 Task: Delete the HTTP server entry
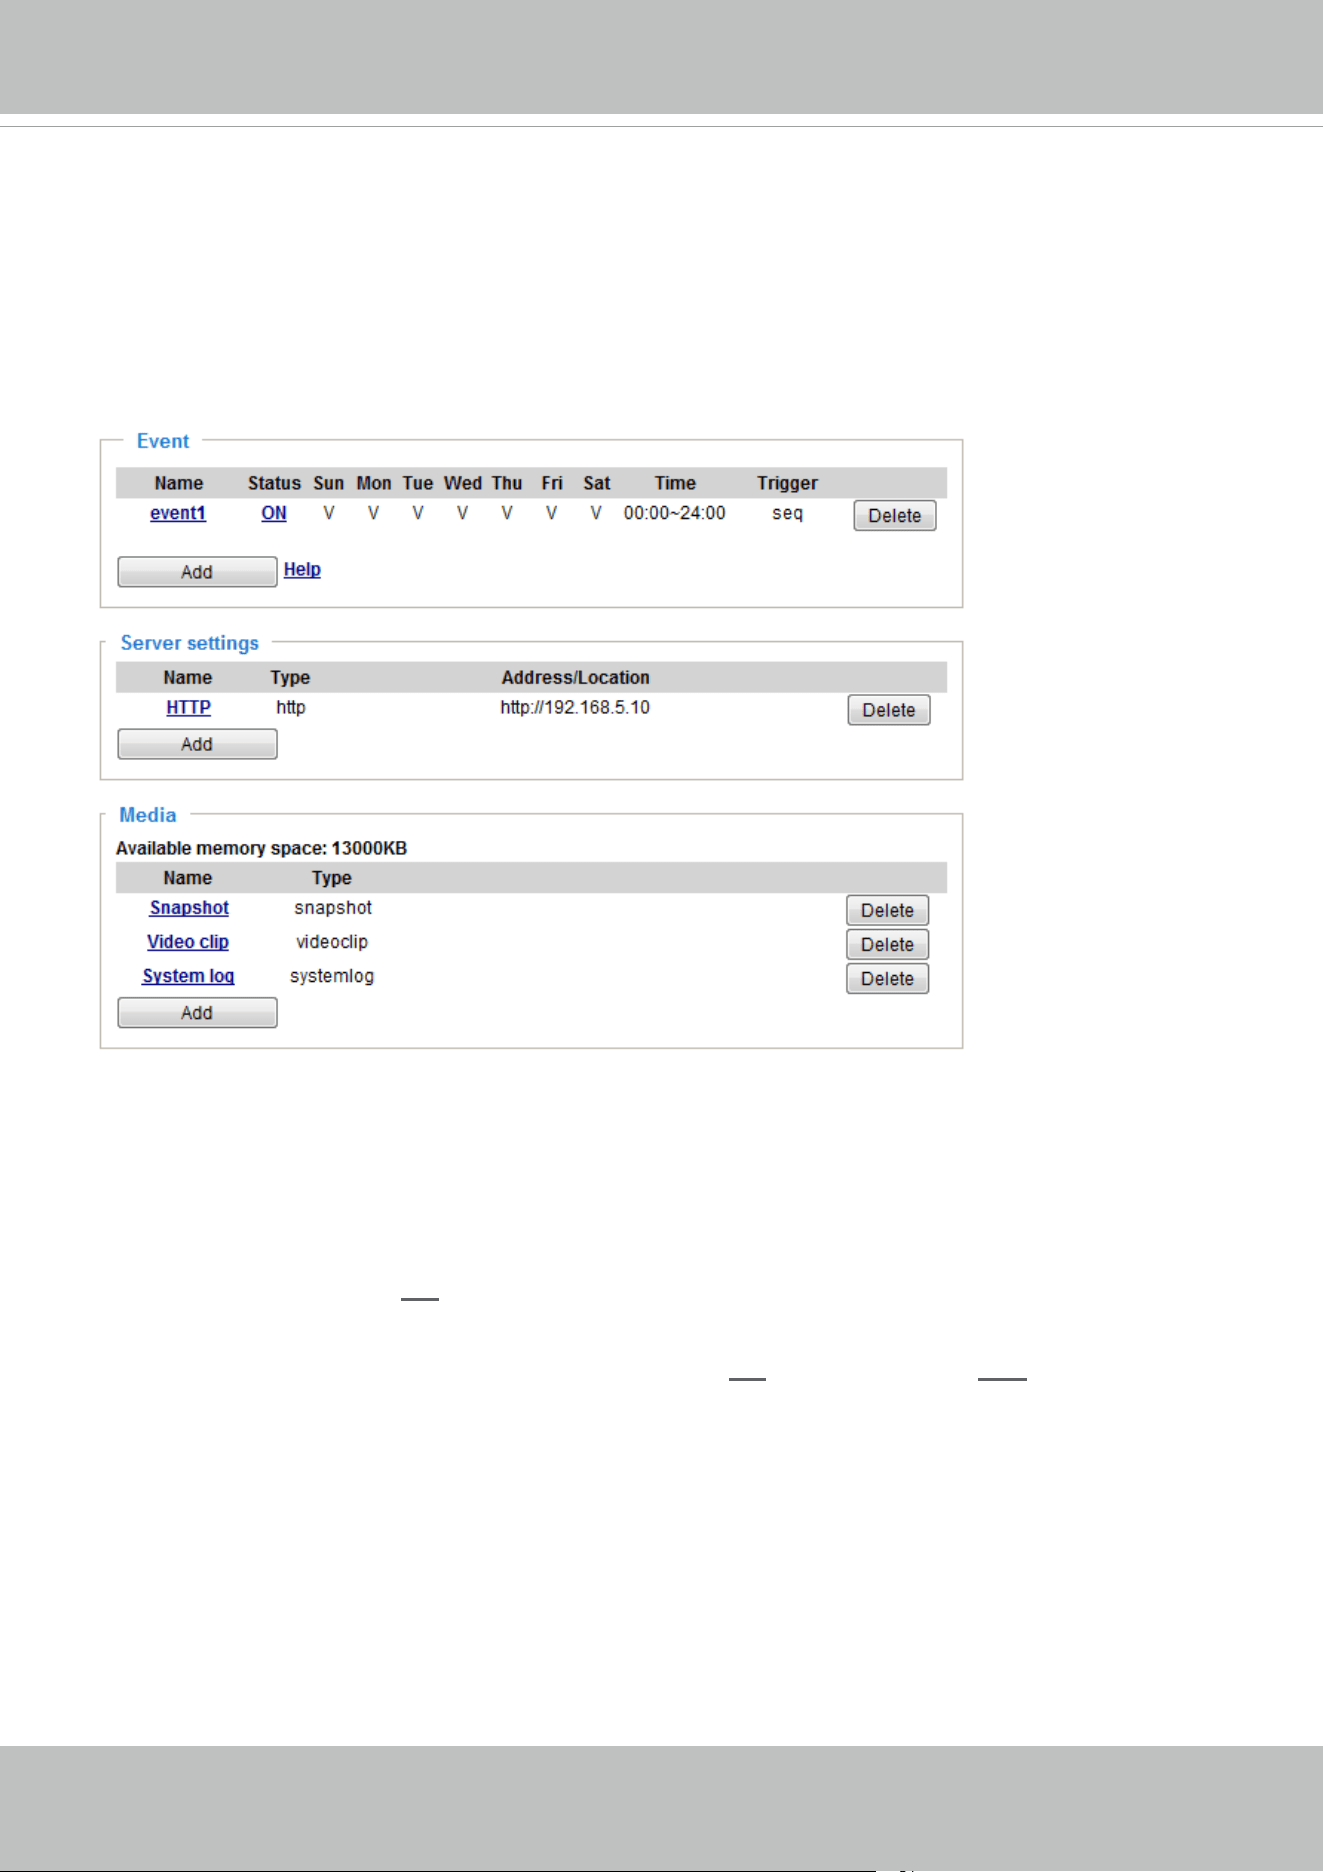889,710
